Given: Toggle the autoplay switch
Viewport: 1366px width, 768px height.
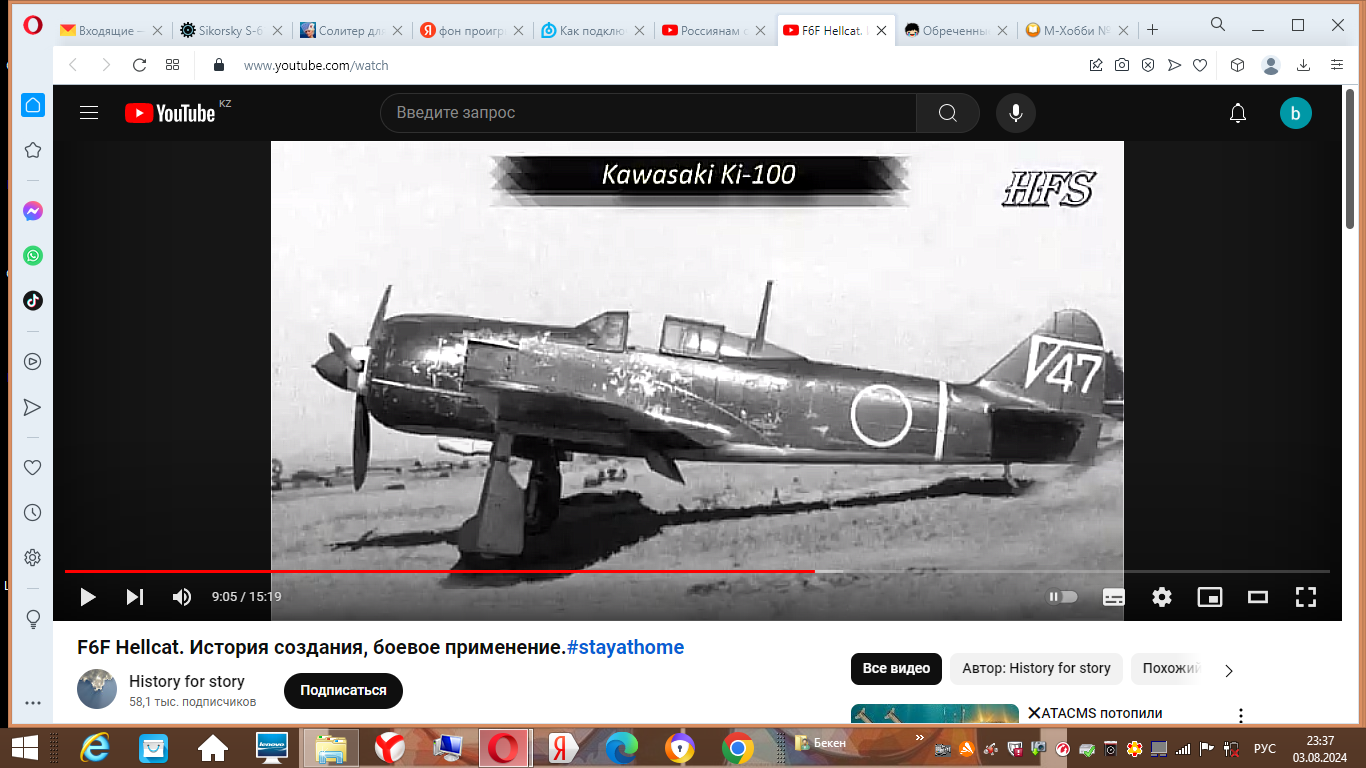Looking at the screenshot, I should point(1062,597).
